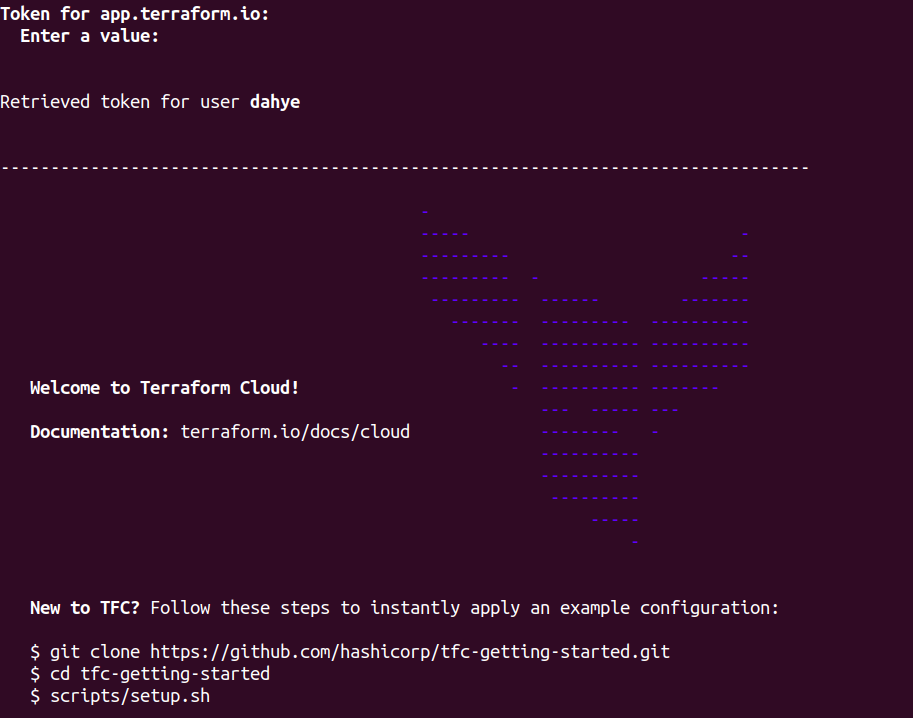Open the terraform.io/docs/cloud link
The width and height of the screenshot is (913, 718).
[x=295, y=431]
